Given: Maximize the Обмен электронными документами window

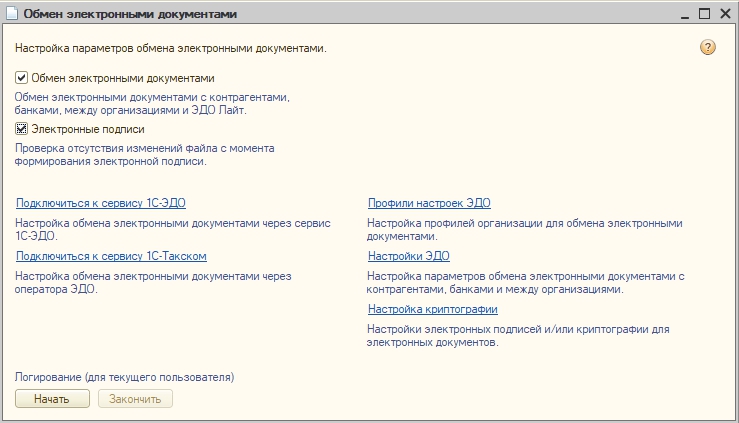Looking at the screenshot, I should coord(704,14).
